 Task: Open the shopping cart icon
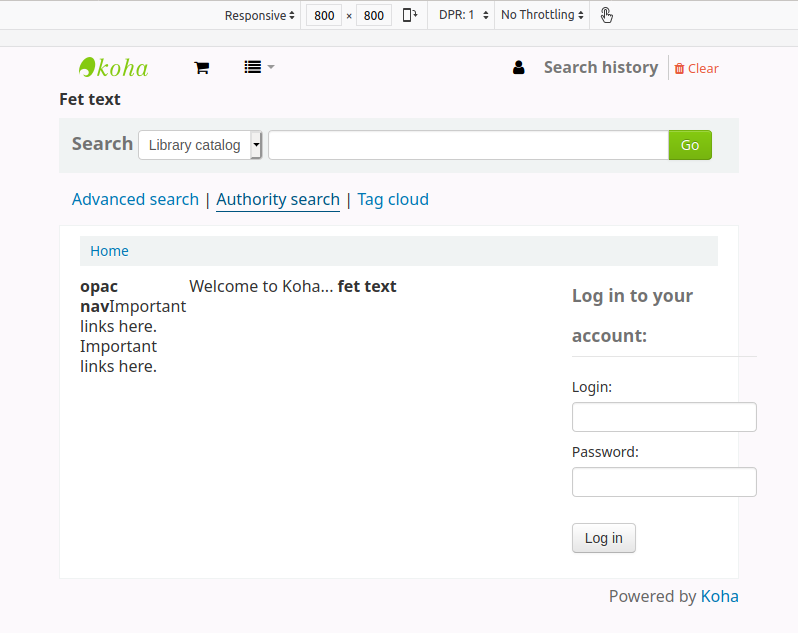click(x=201, y=68)
